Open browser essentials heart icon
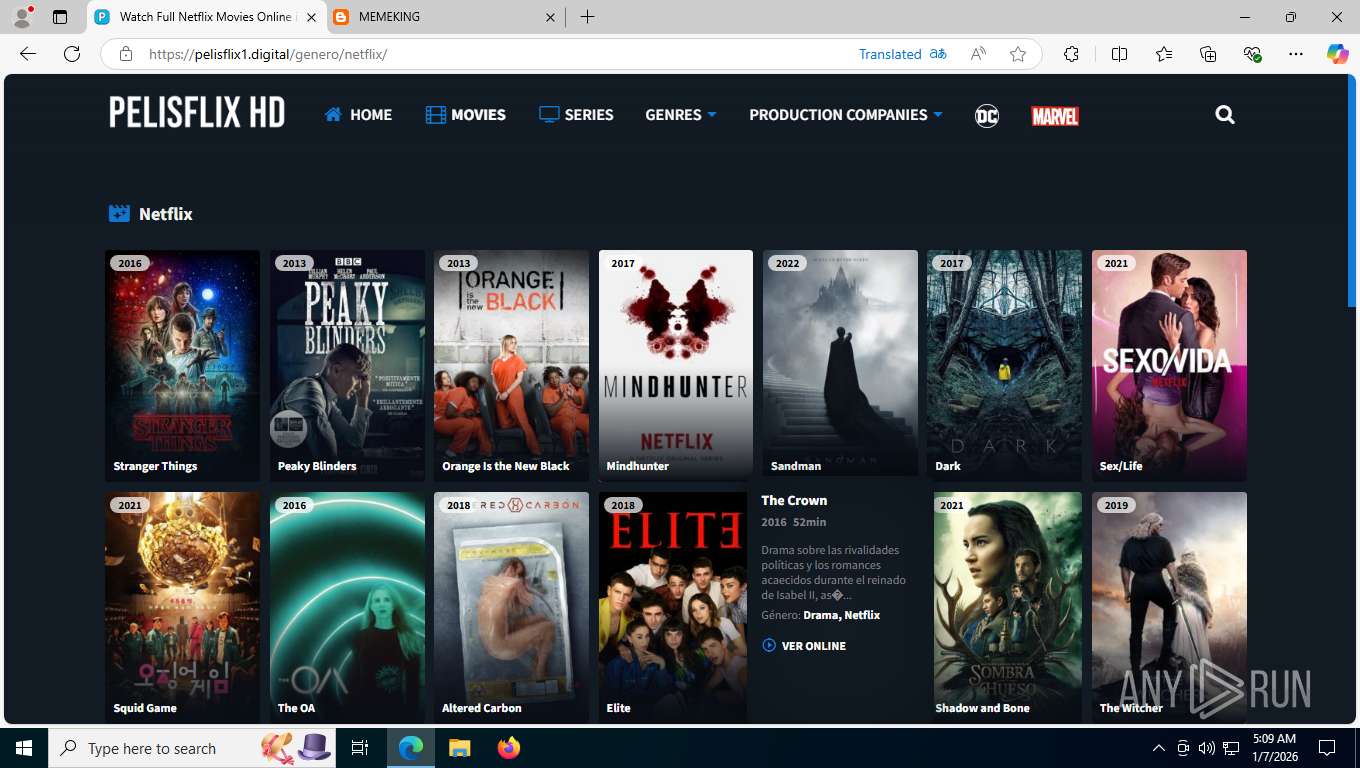This screenshot has width=1360, height=768. pyautogui.click(x=1252, y=54)
